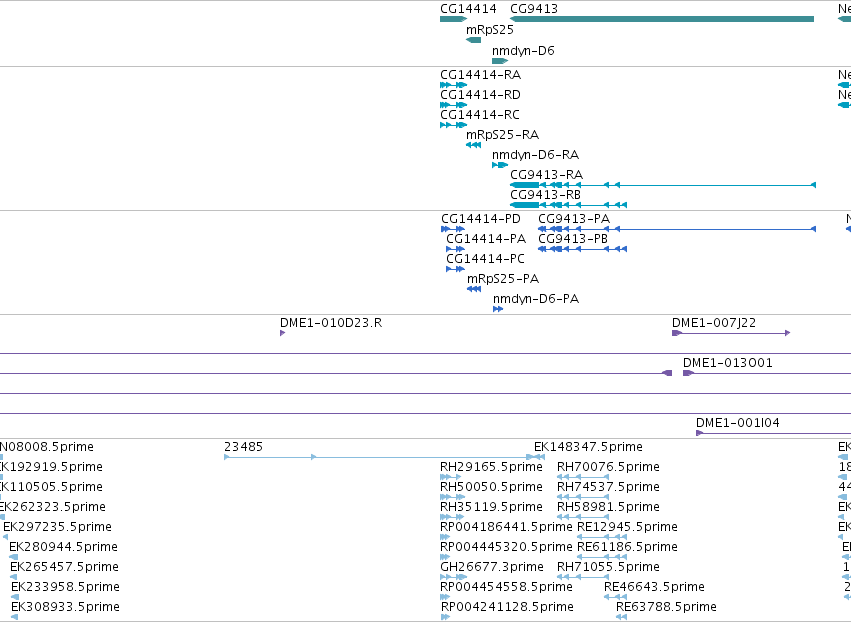Select the RE63788.5prime EST label
The image size is (851, 622).
click(666, 607)
